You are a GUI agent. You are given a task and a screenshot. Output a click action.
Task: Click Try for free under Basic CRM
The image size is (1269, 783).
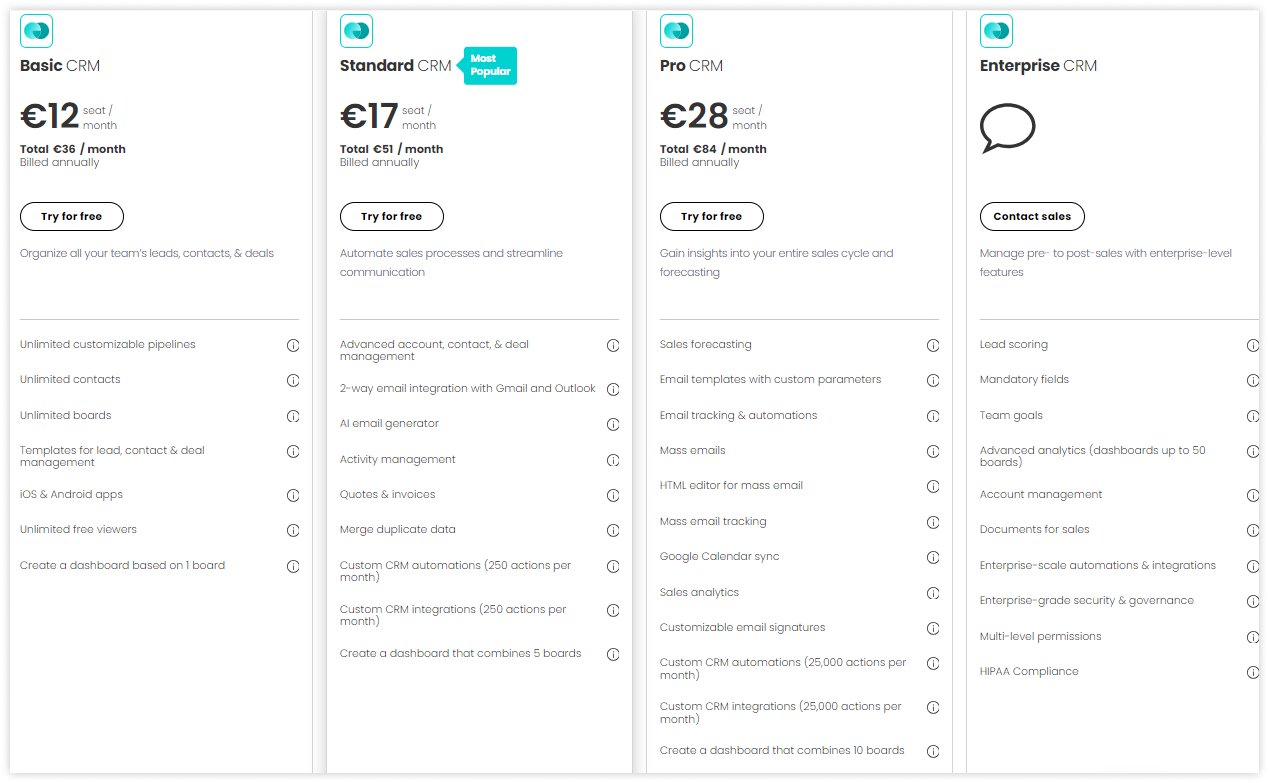click(72, 217)
